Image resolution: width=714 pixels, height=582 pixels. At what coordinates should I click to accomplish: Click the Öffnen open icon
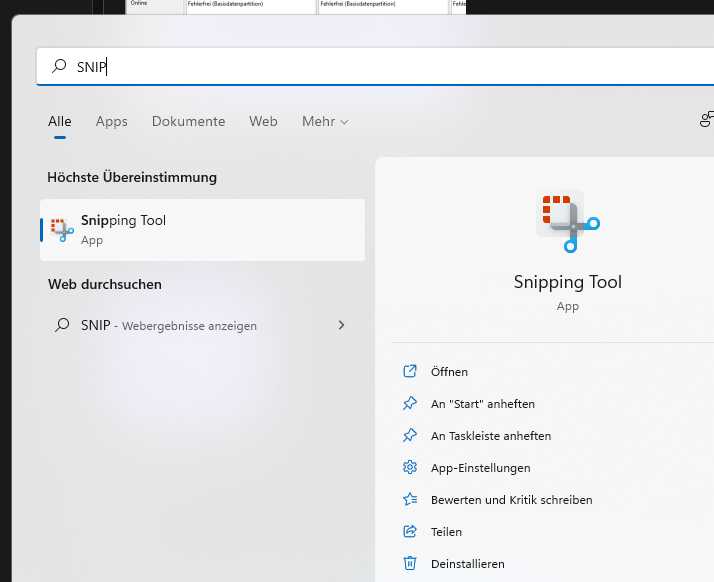[x=410, y=372]
